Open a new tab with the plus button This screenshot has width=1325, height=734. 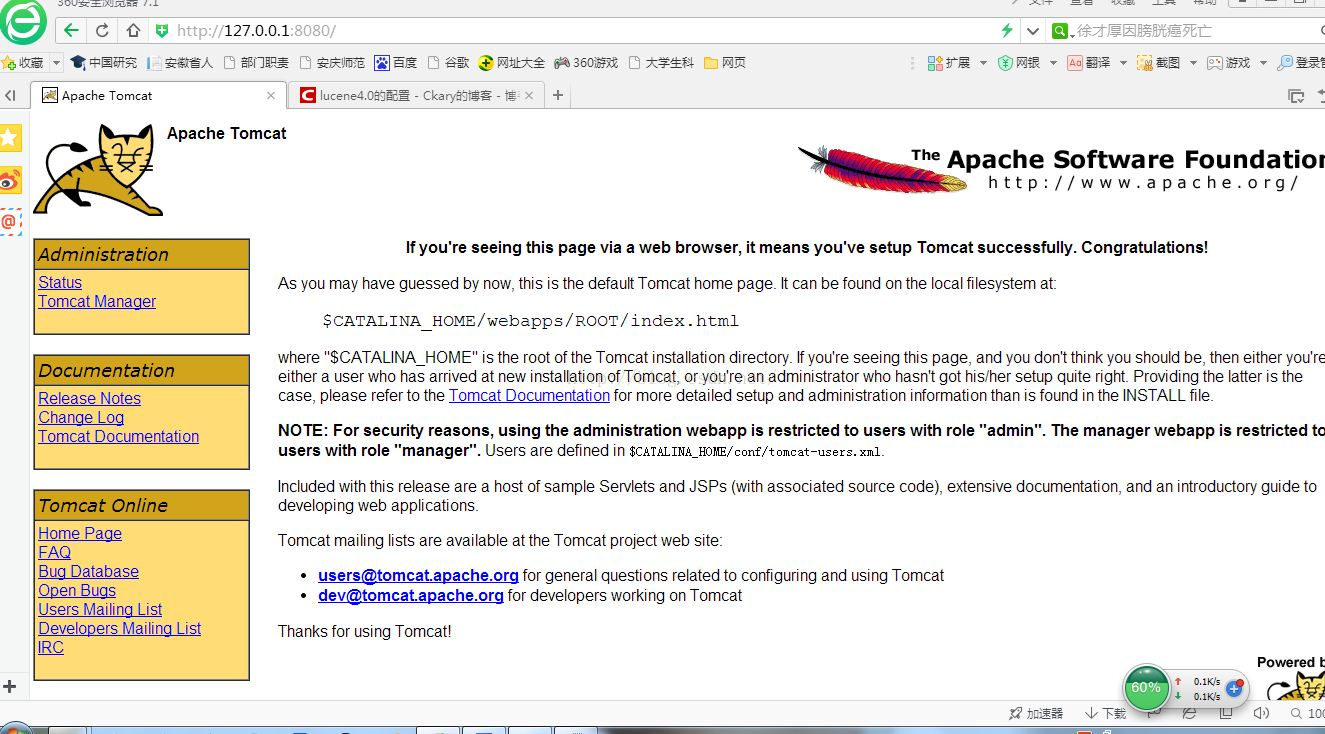click(x=558, y=96)
